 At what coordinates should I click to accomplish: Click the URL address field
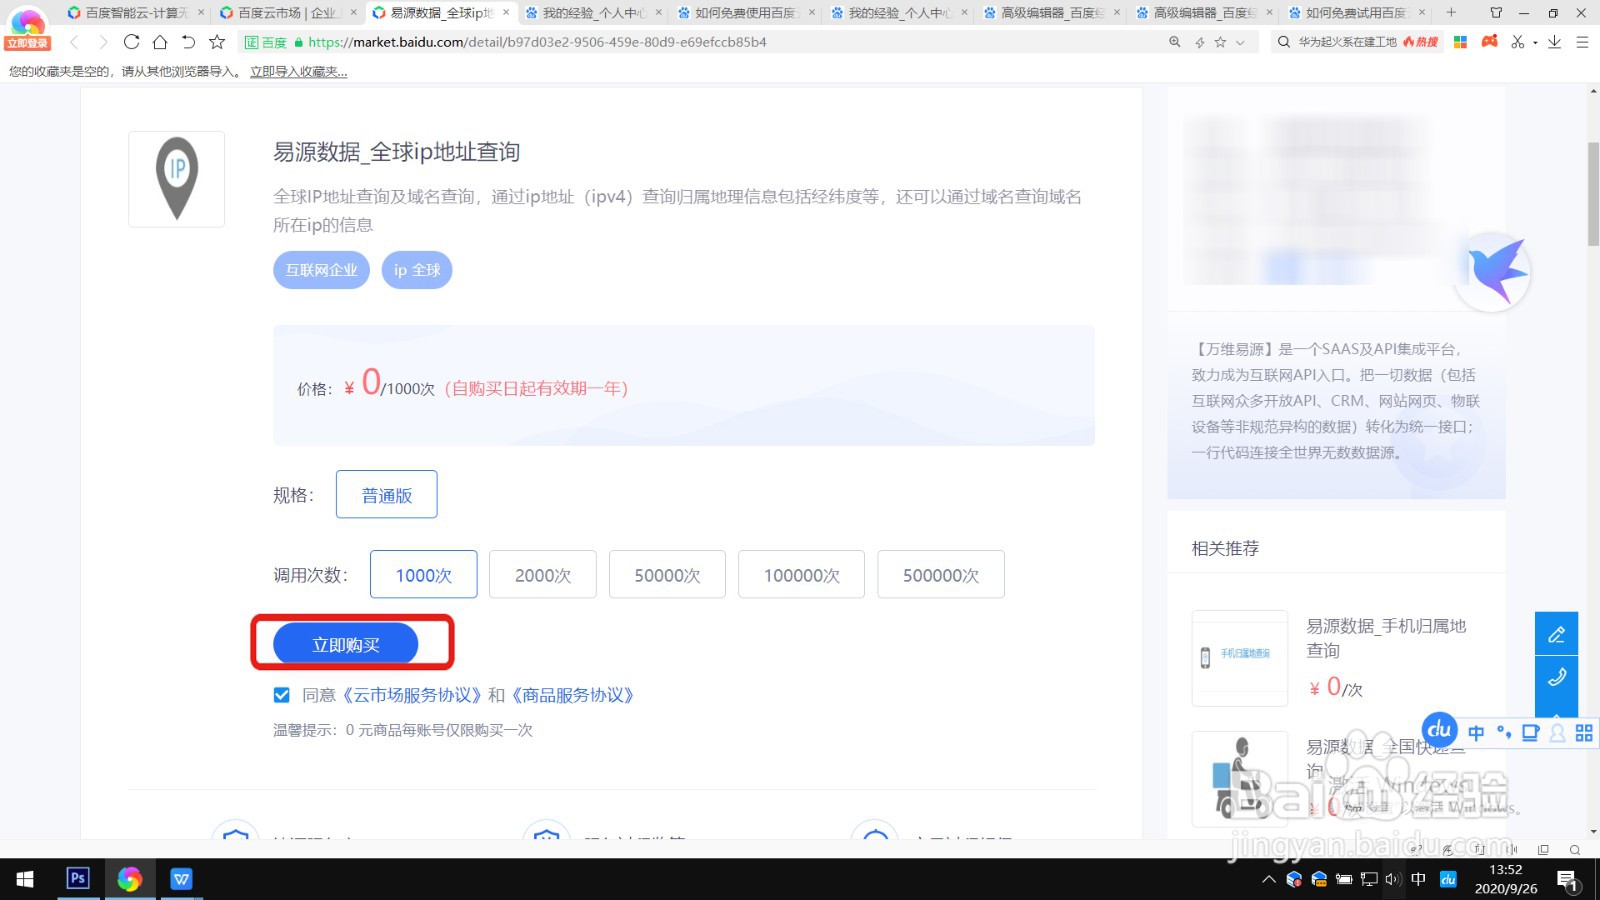point(700,42)
